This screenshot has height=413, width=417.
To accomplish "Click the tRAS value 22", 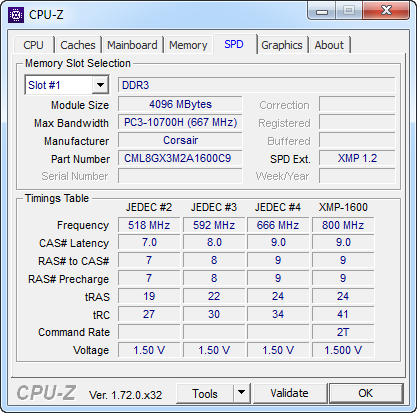I will (x=214, y=296).
